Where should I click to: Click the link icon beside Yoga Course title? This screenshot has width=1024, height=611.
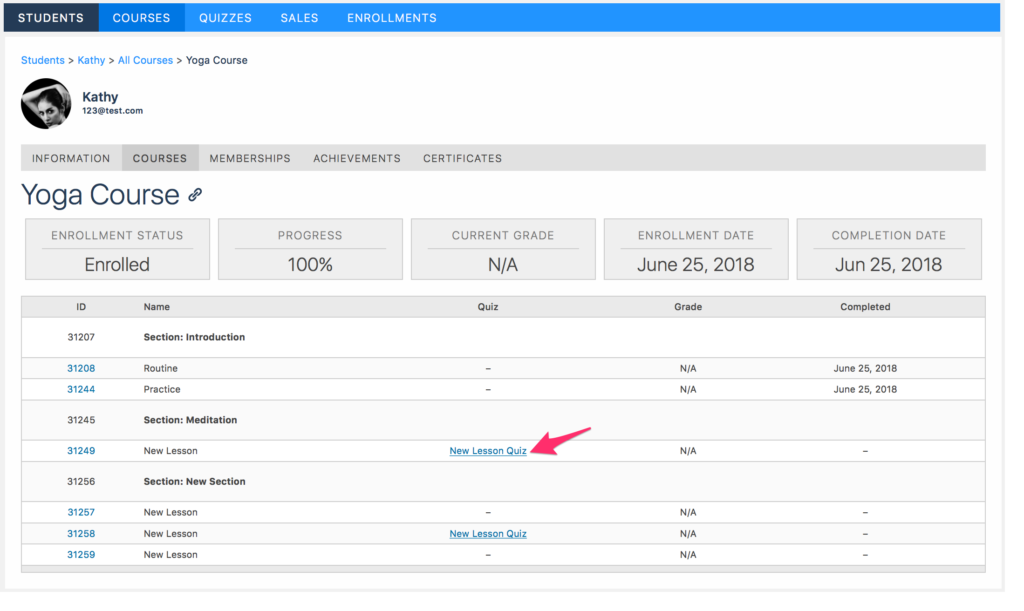tap(195, 195)
